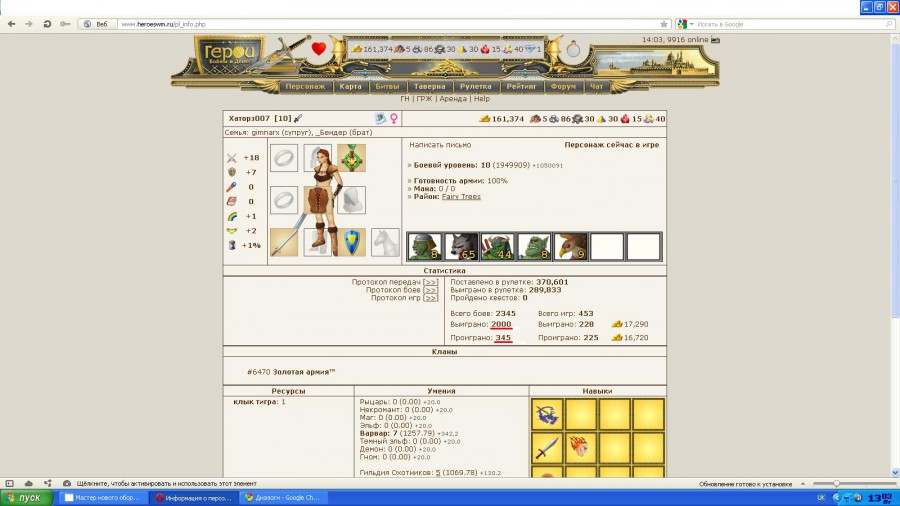Click the browser back arrow
The height and width of the screenshot is (506, 900).
[x=11, y=24]
